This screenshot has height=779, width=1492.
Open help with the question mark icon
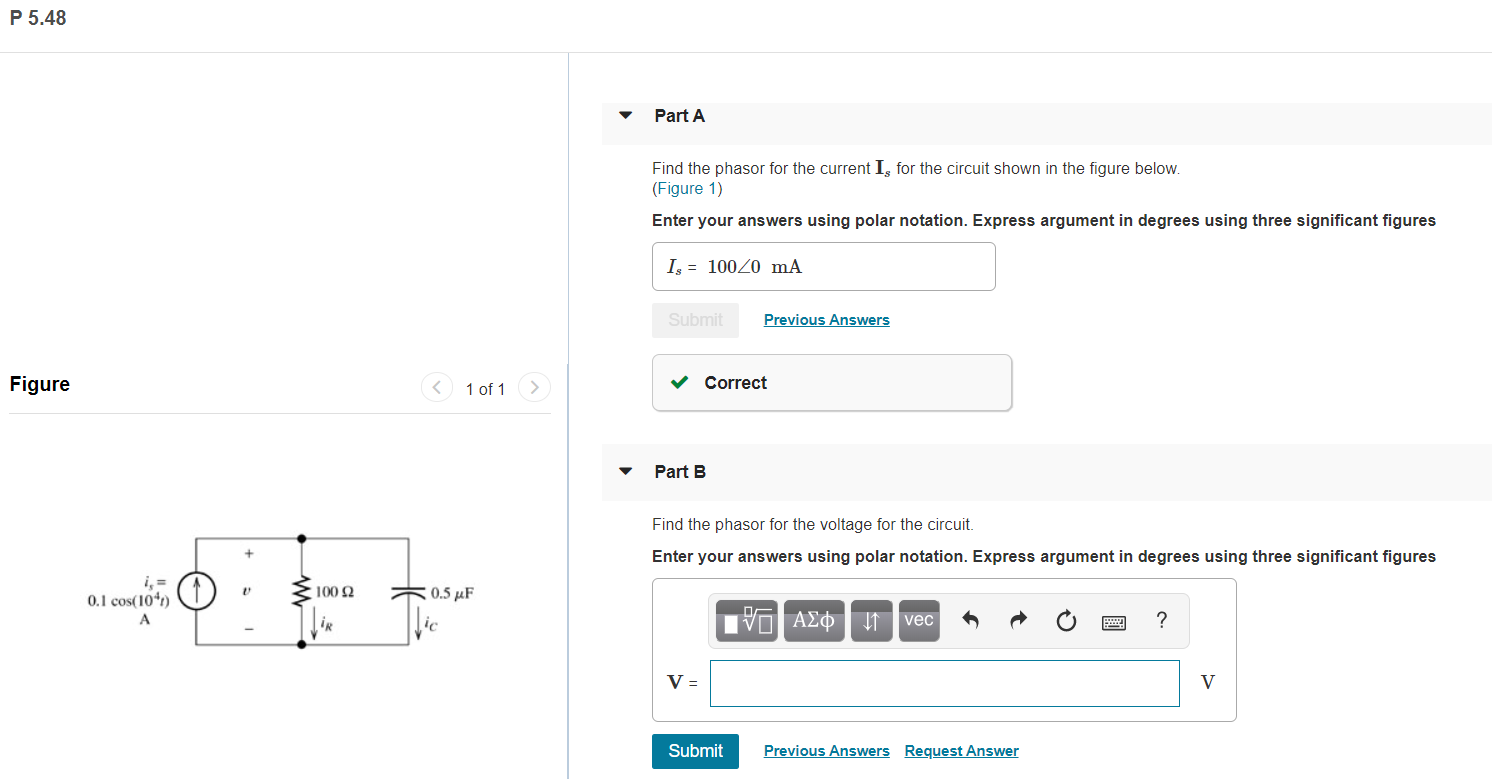1161,621
